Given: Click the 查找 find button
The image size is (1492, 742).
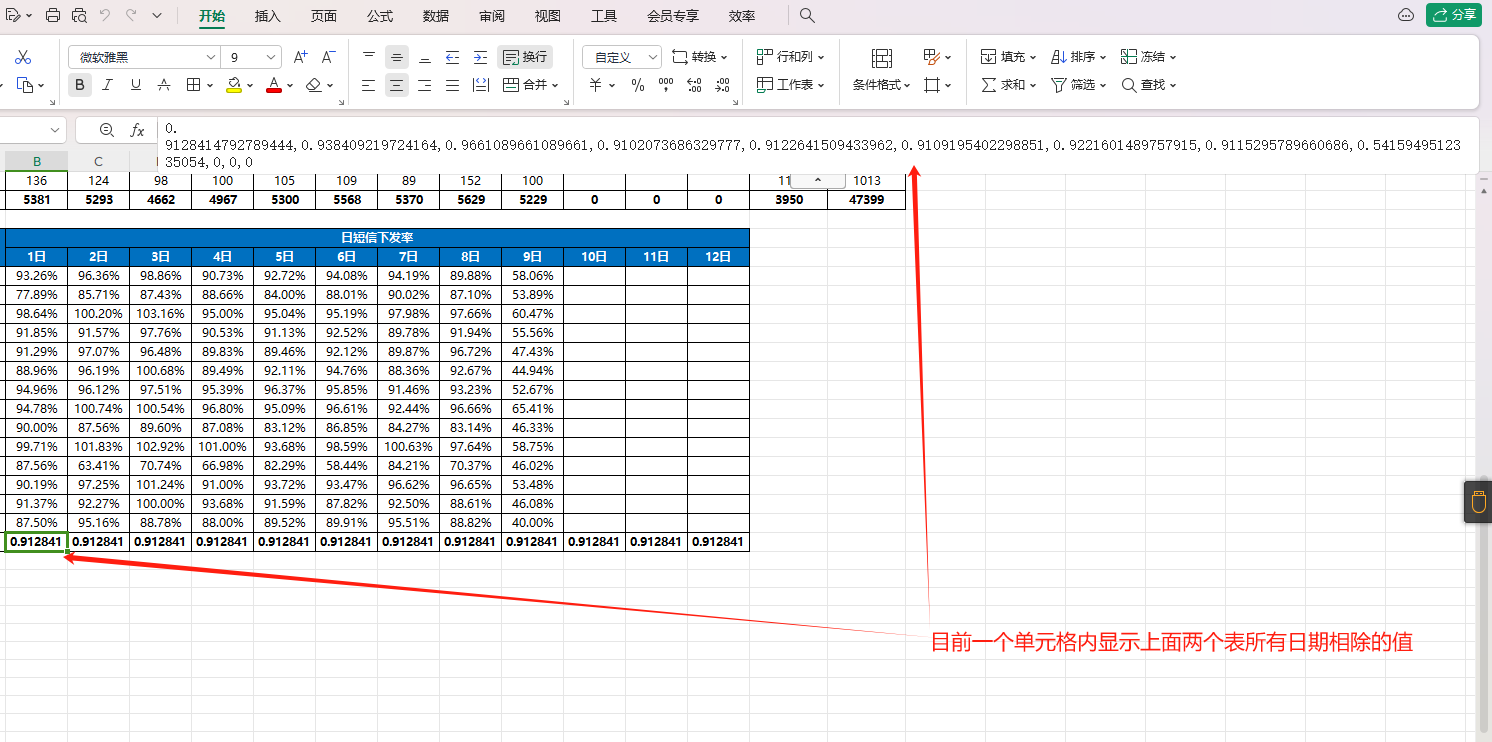Looking at the screenshot, I should (x=1148, y=85).
